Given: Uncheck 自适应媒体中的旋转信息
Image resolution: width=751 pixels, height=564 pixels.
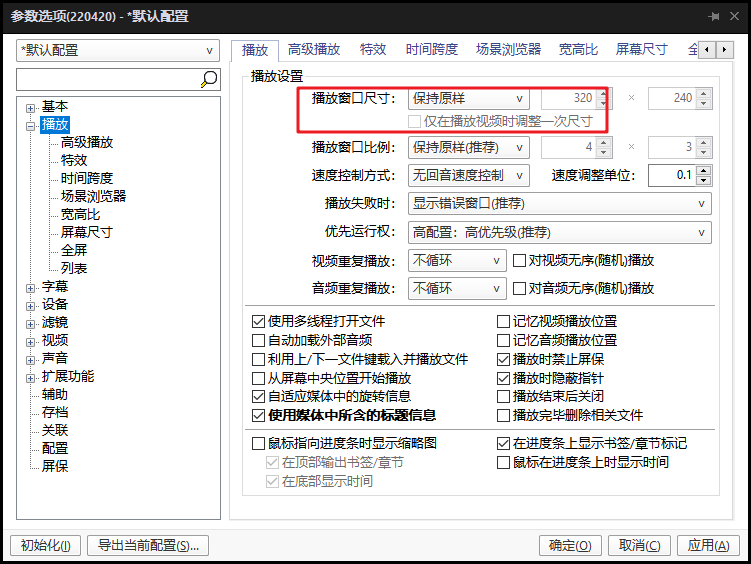Looking at the screenshot, I should (258, 396).
